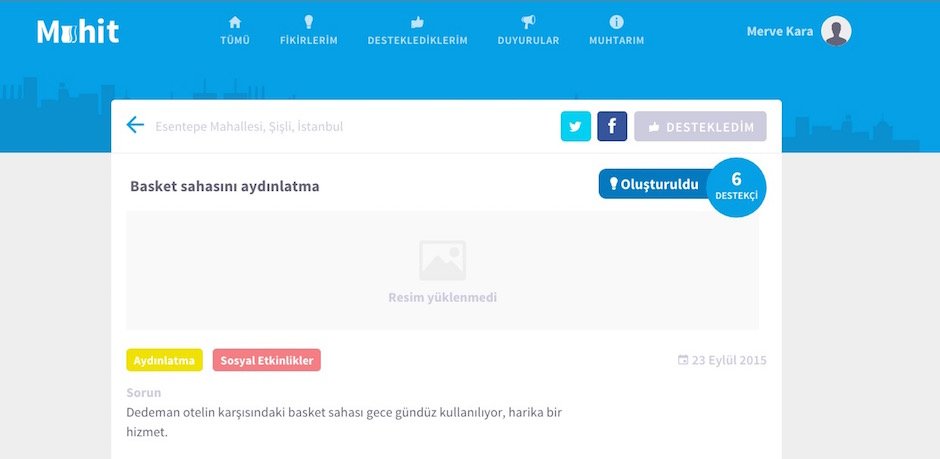Click the Muhit logo
Screen dimensions: 940x459
[78, 32]
